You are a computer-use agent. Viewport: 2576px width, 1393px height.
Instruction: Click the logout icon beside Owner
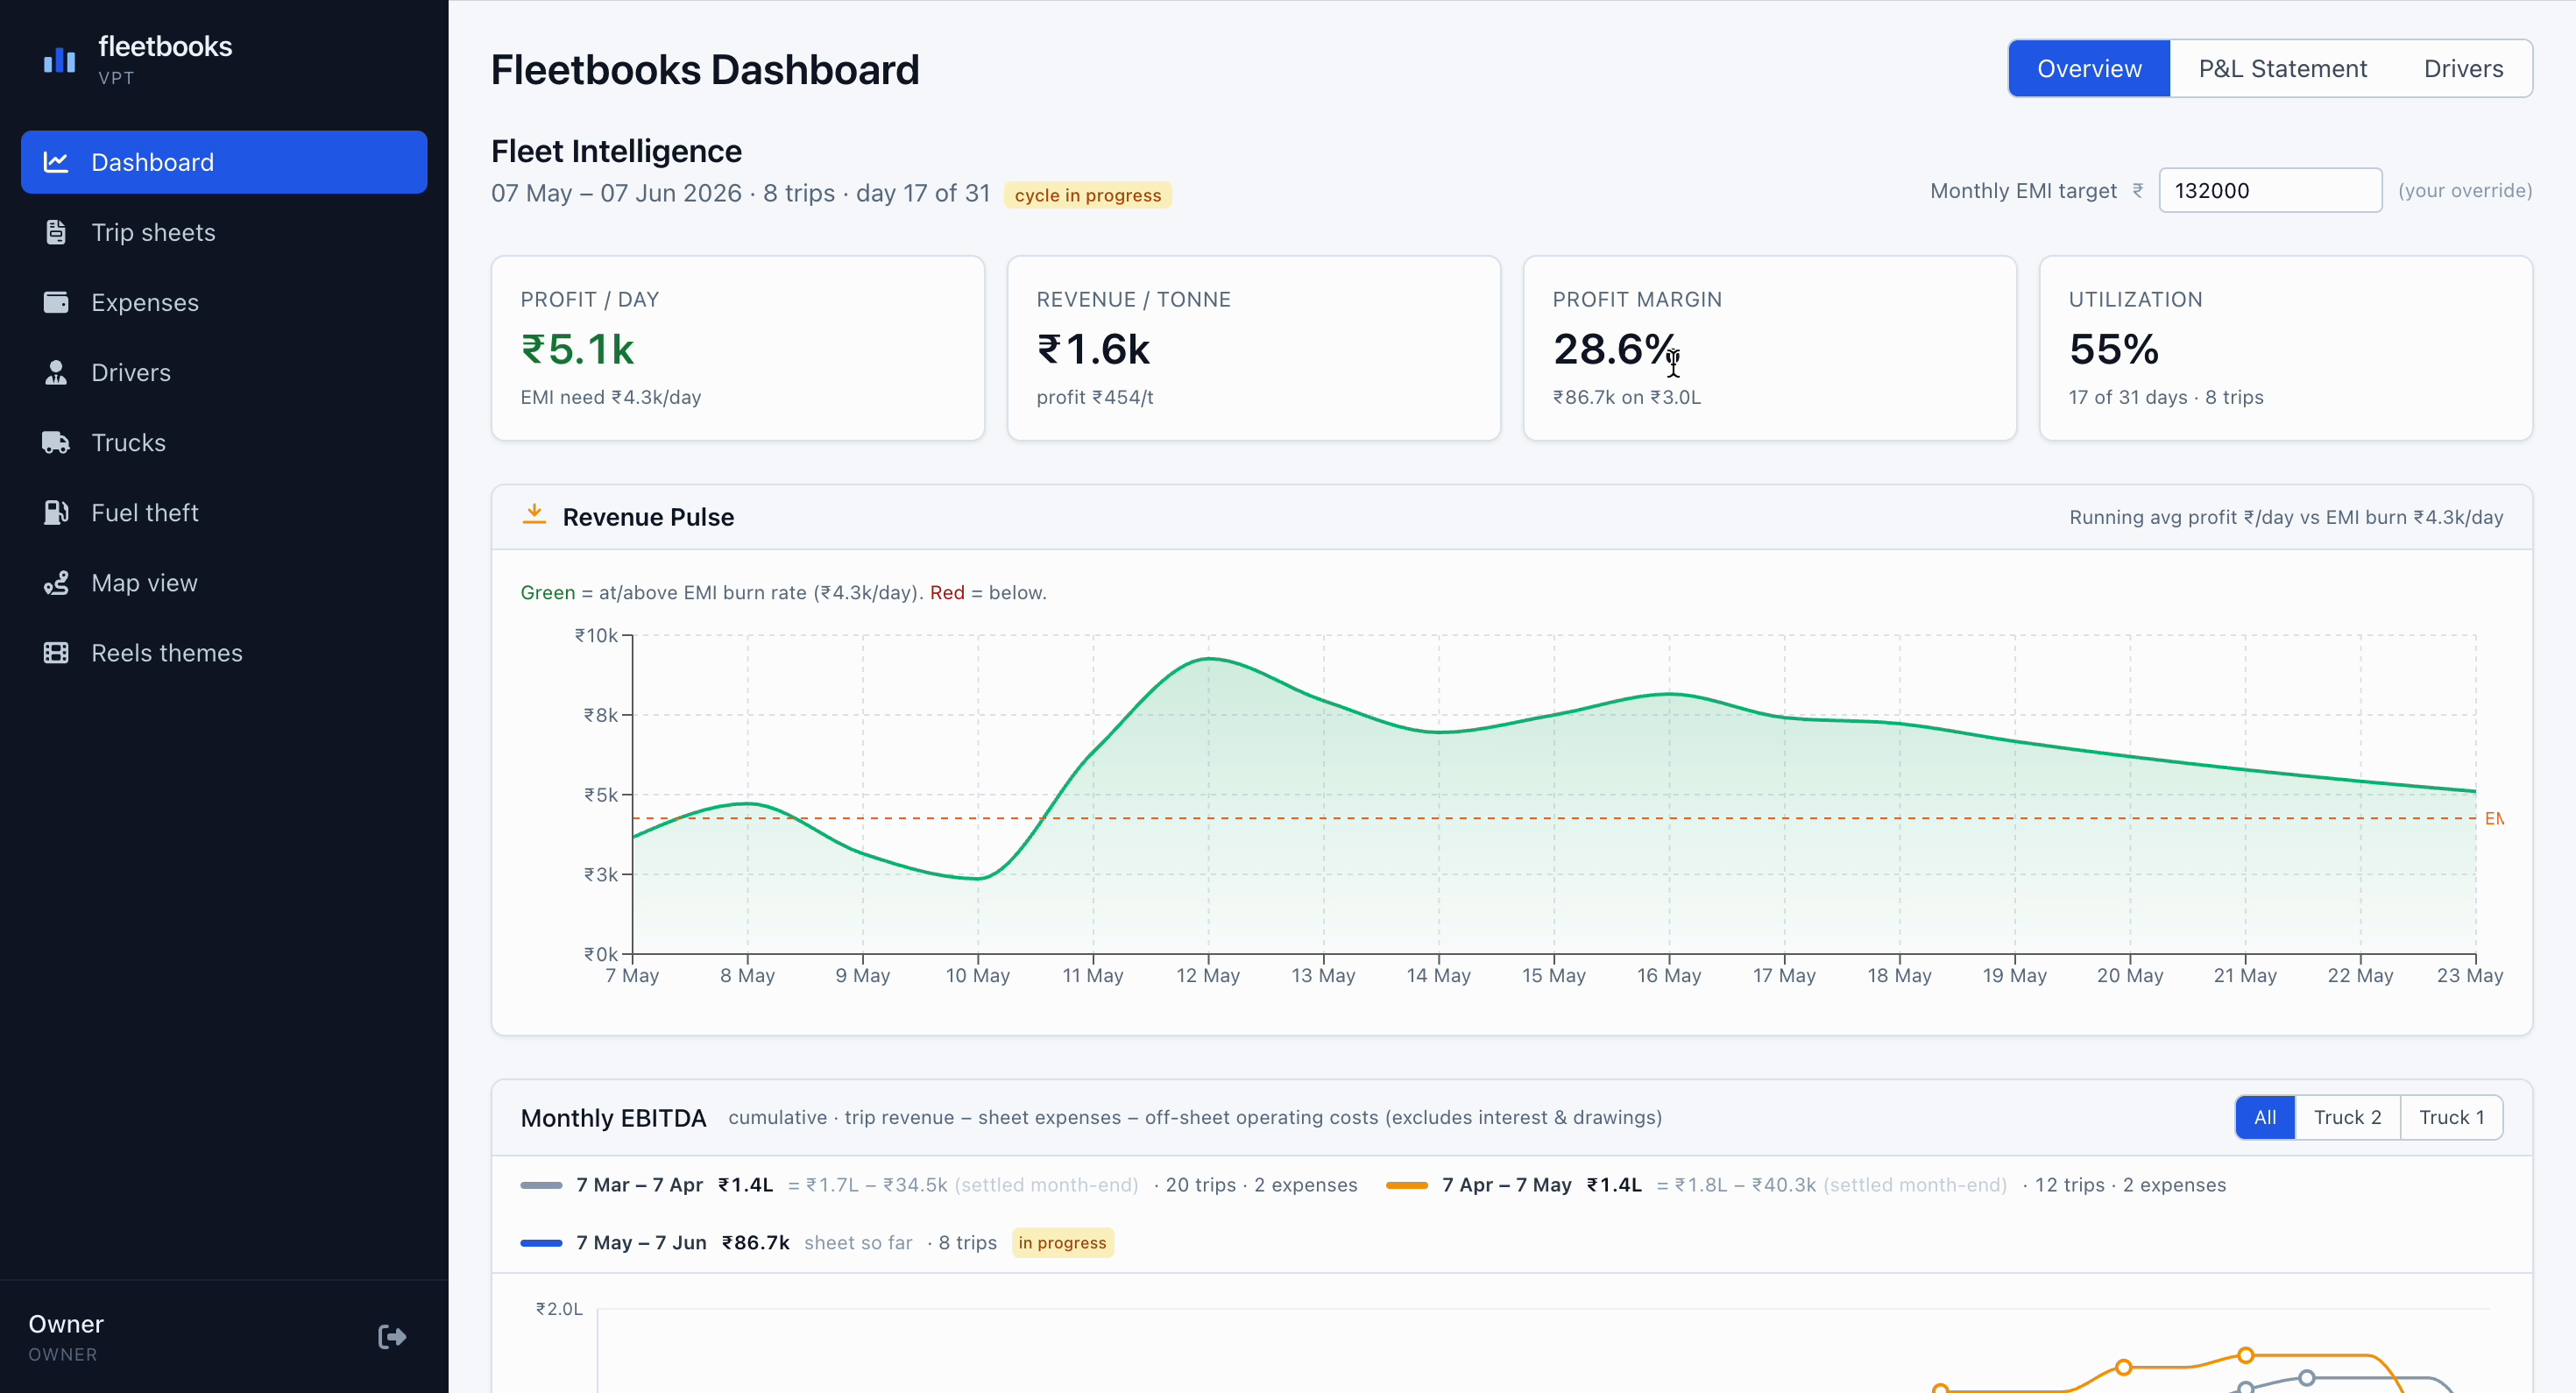point(392,1337)
